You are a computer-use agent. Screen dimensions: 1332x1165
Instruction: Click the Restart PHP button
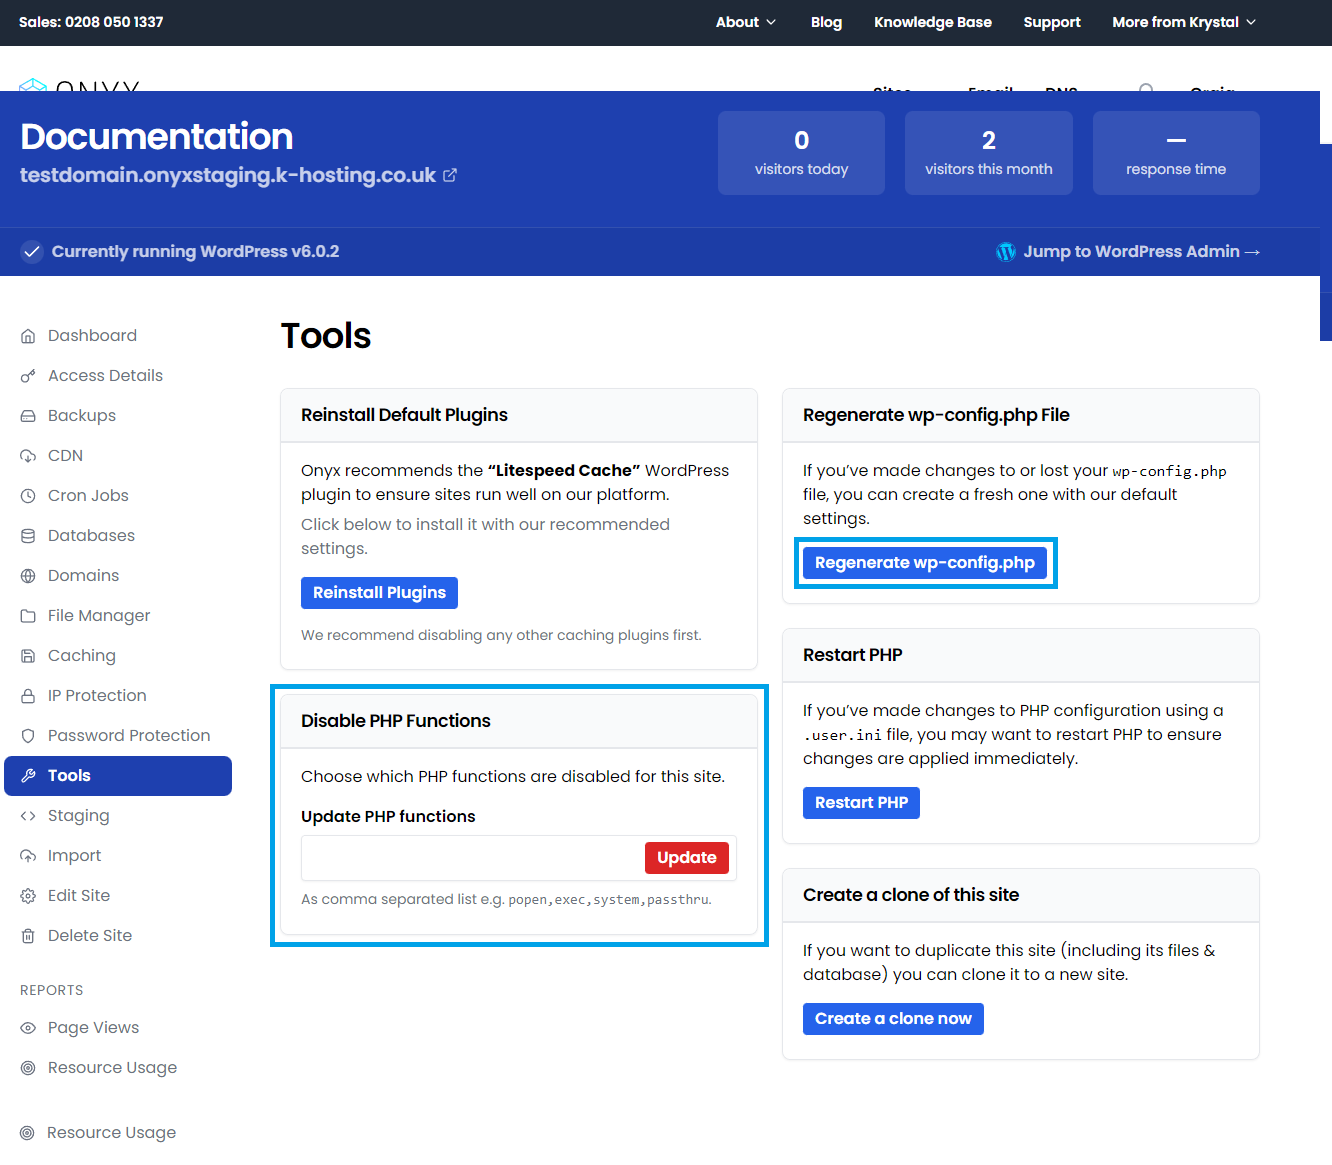pos(861,803)
